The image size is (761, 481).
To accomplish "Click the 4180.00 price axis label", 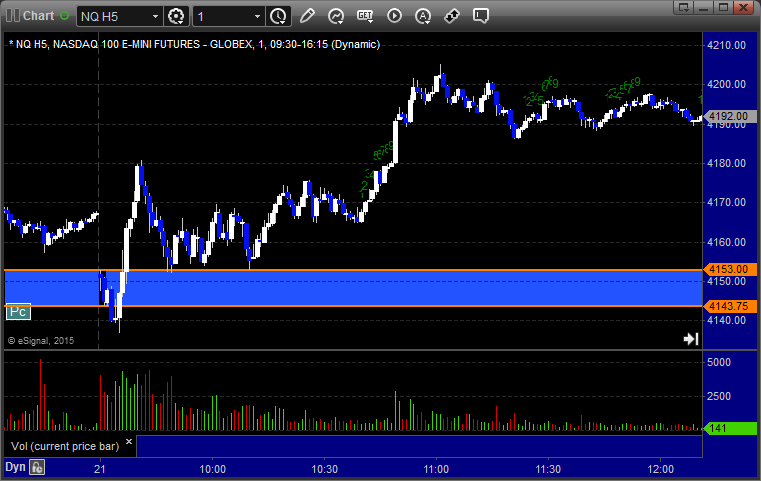I will (727, 164).
